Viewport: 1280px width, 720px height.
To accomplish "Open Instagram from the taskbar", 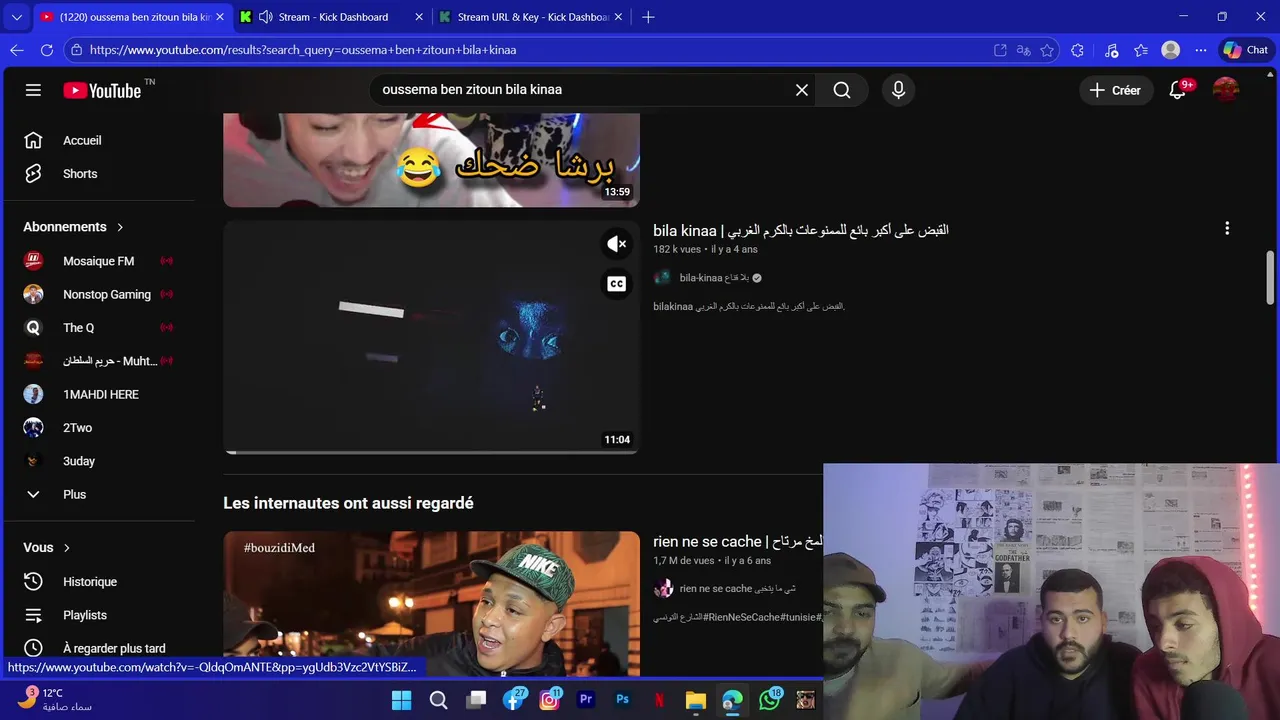I will (x=549, y=700).
